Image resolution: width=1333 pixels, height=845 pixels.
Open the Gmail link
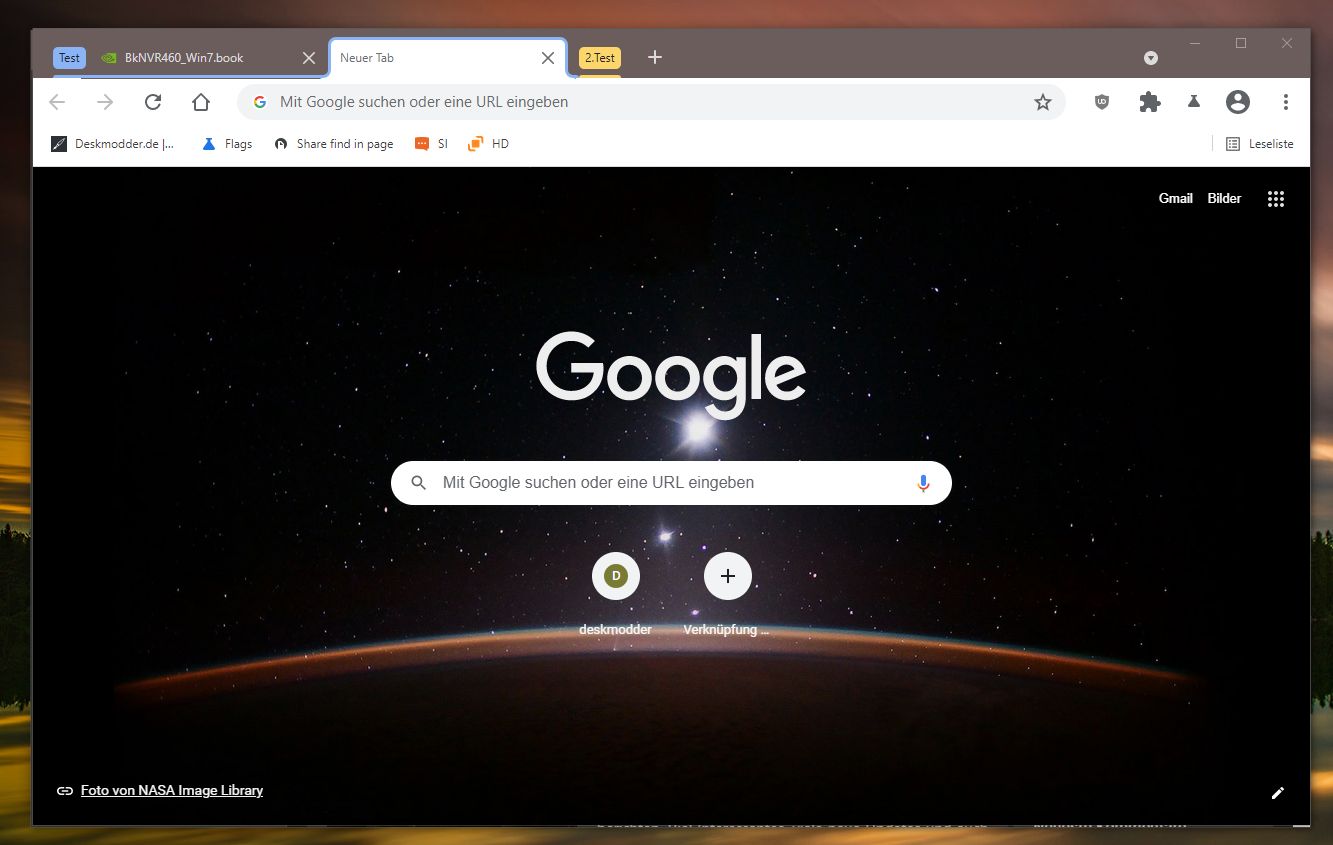click(x=1176, y=199)
